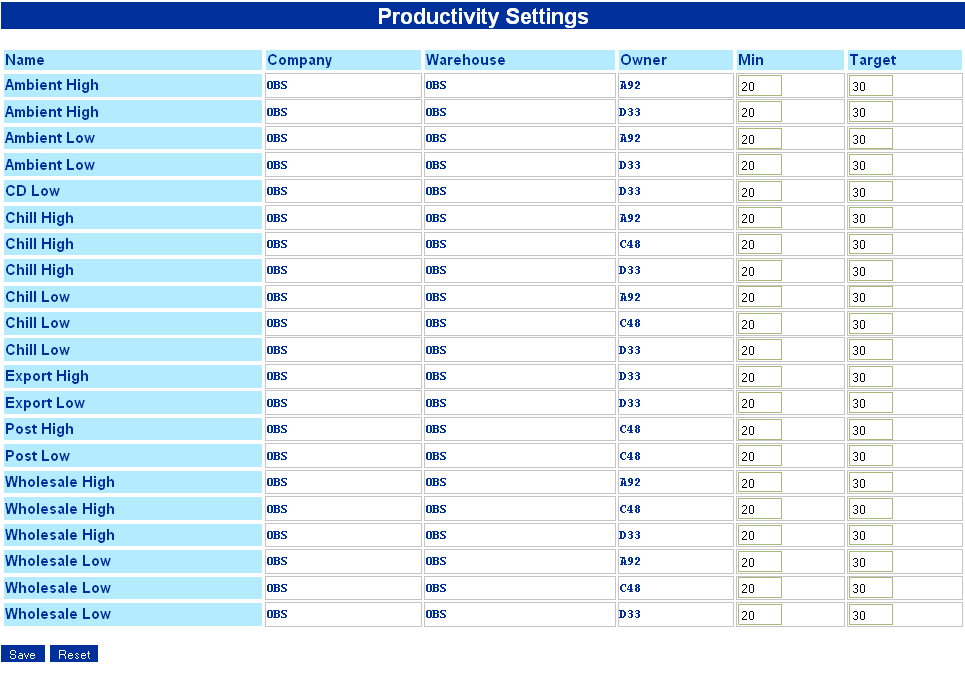Select the Post Low name cell
Viewport: 965px width, 676px height.
pyautogui.click(x=133, y=456)
